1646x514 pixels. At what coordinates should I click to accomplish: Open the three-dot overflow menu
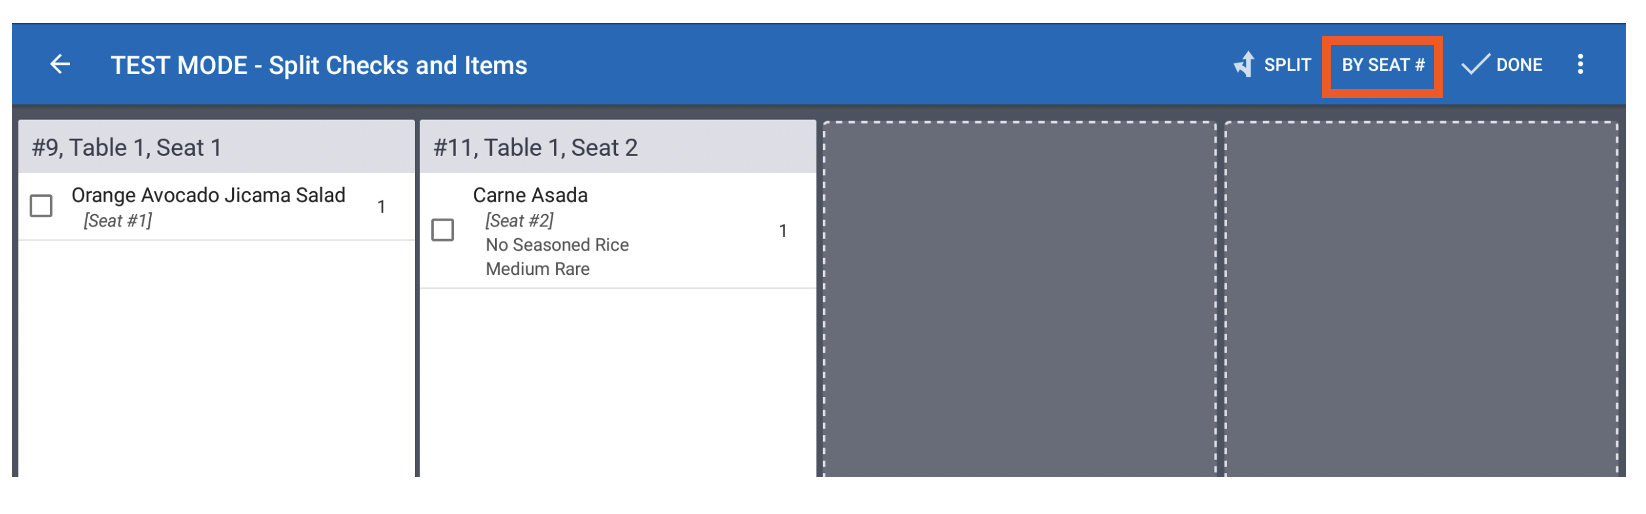pyautogui.click(x=1580, y=65)
